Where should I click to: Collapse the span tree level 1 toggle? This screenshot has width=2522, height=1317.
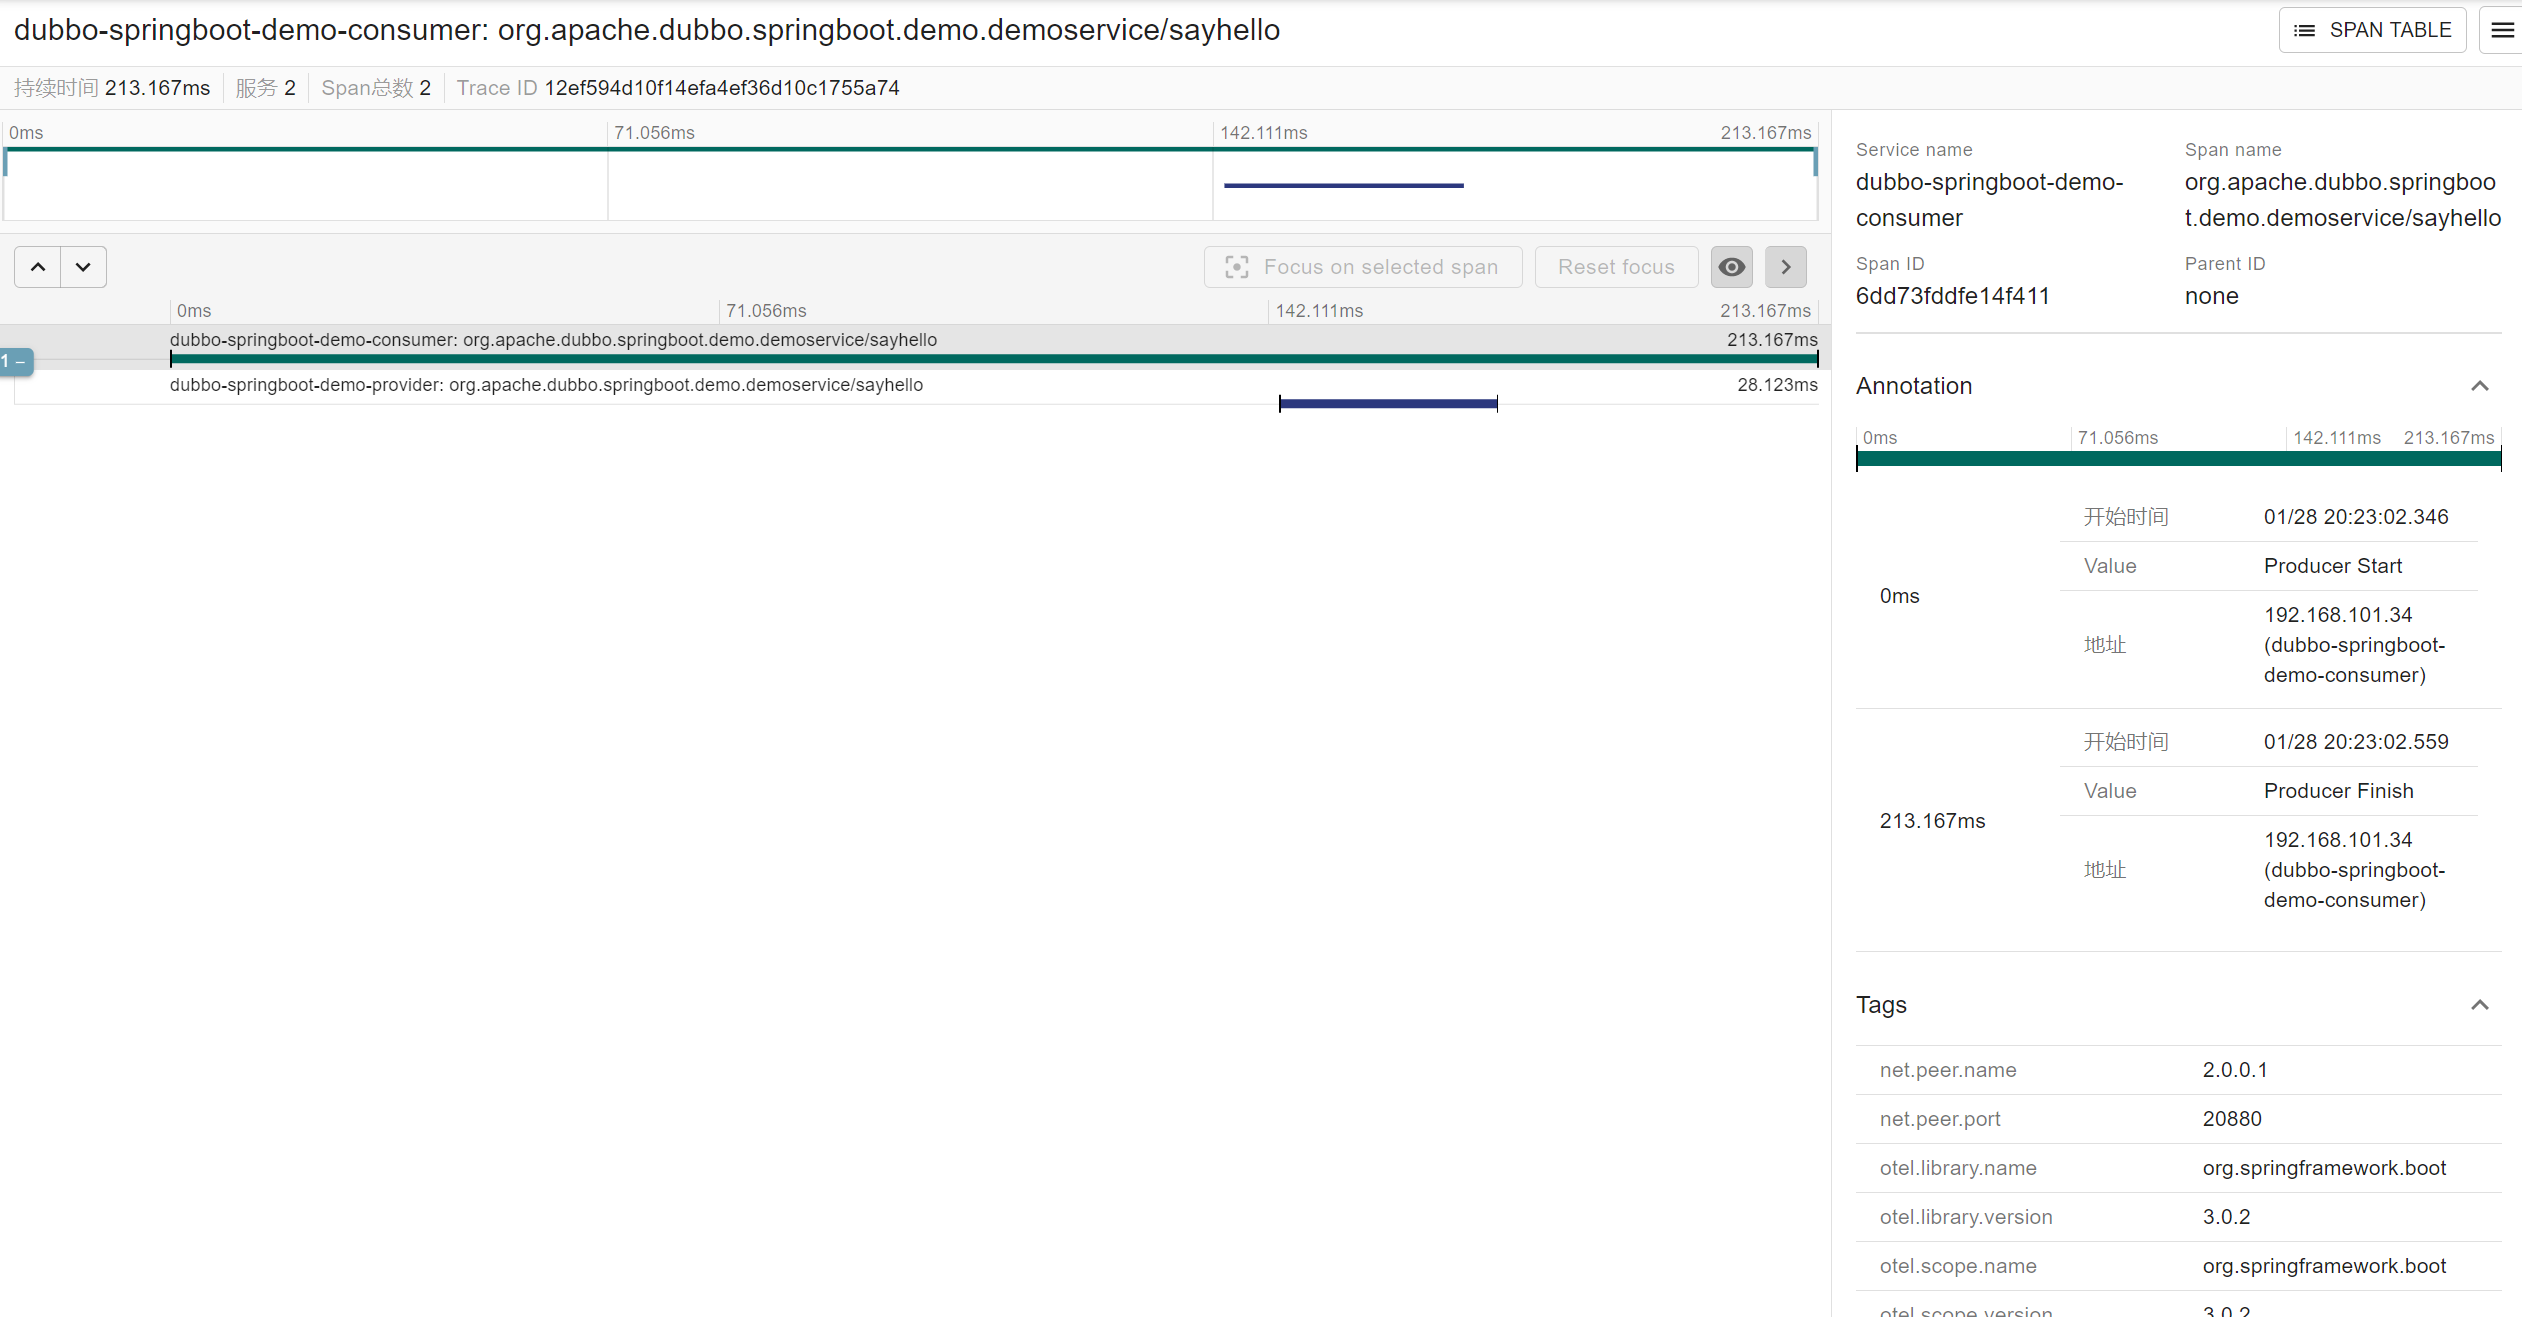(x=16, y=361)
